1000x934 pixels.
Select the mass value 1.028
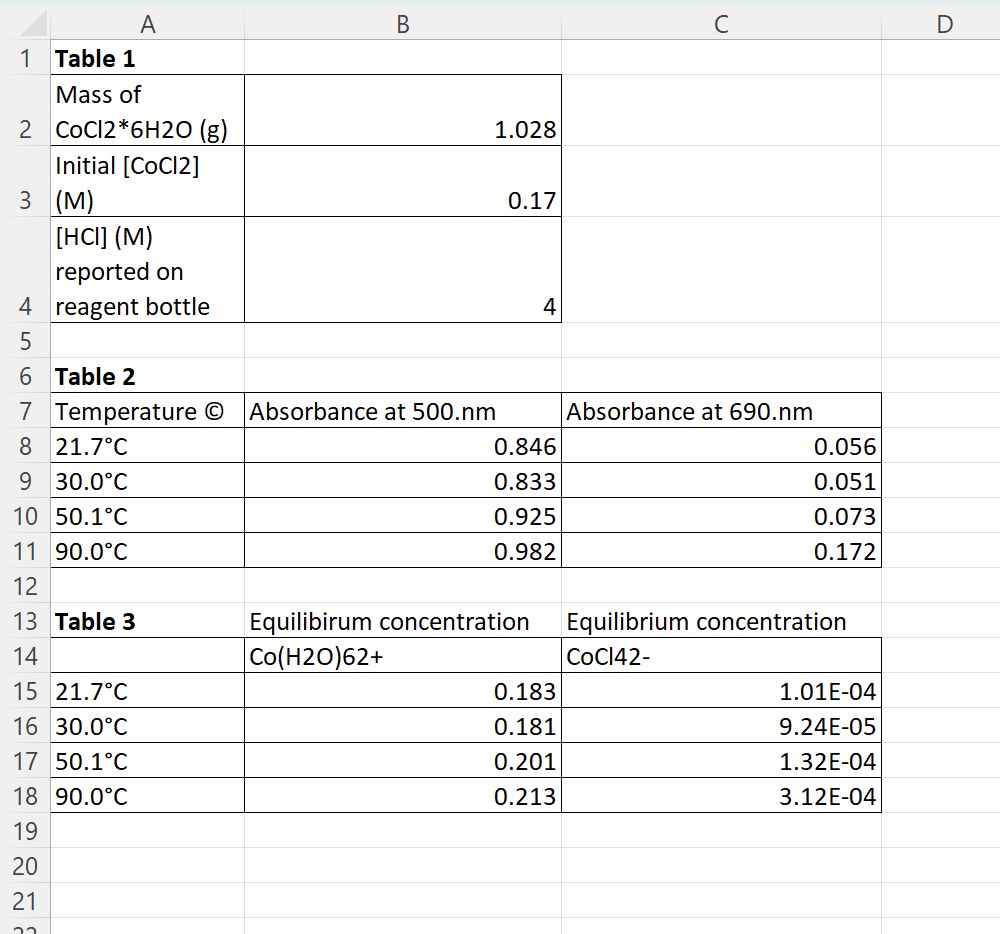(403, 110)
